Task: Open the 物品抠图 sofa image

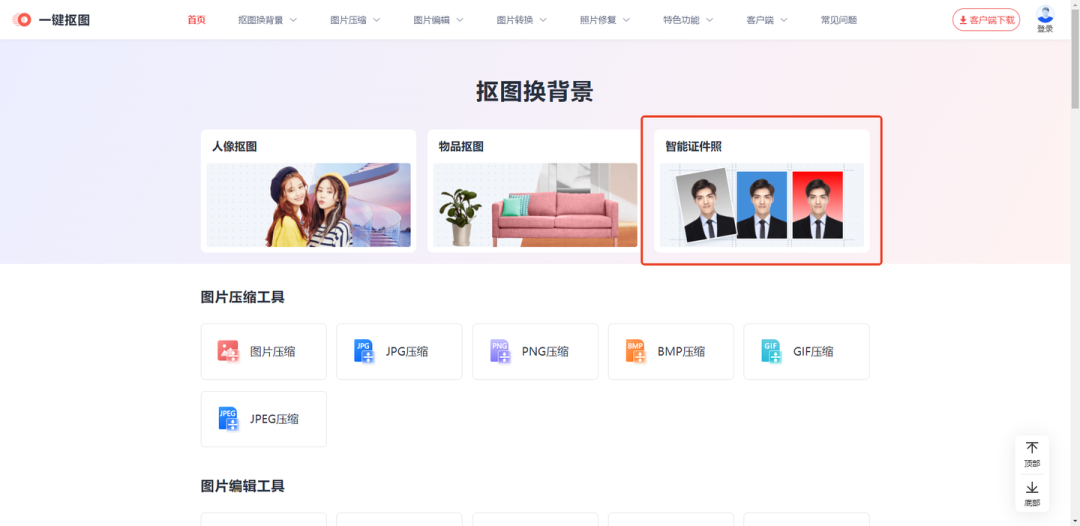Action: pos(535,205)
